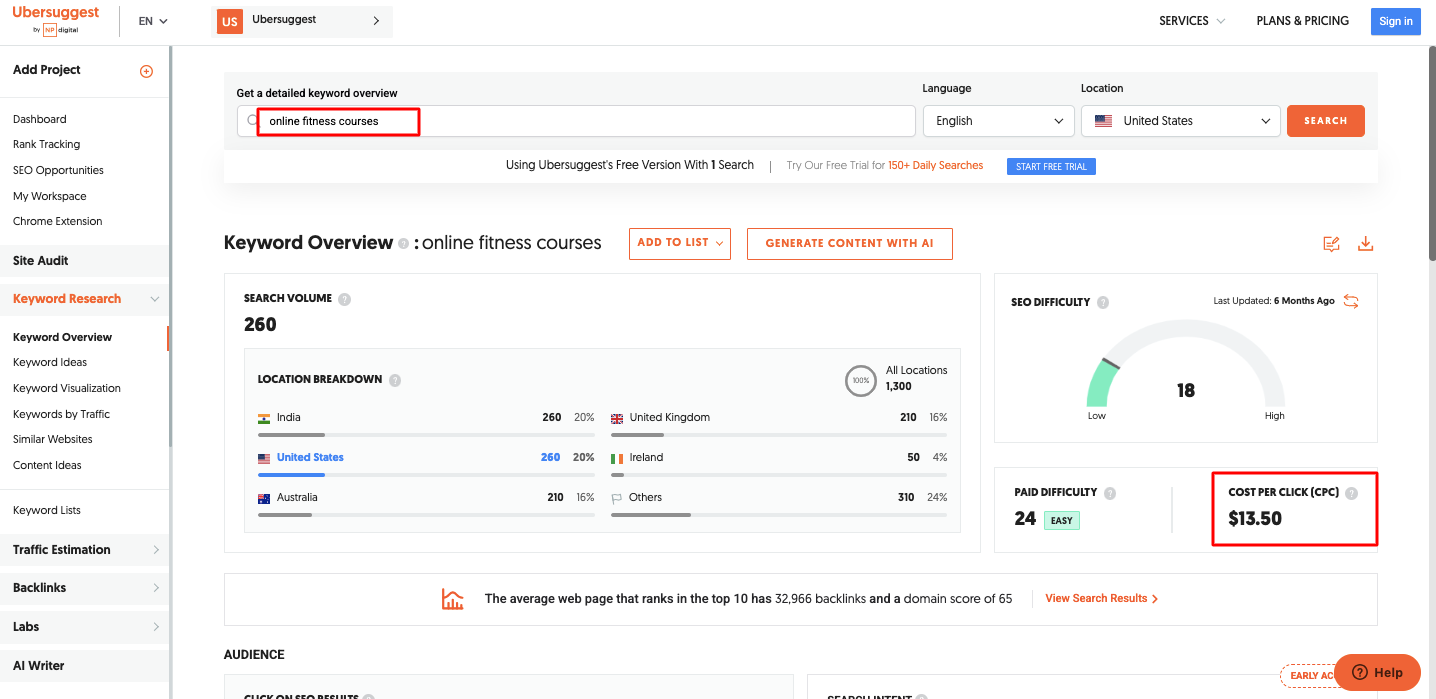Click the edit note icon beside download
This screenshot has height=699, width=1436.
pos(1331,244)
